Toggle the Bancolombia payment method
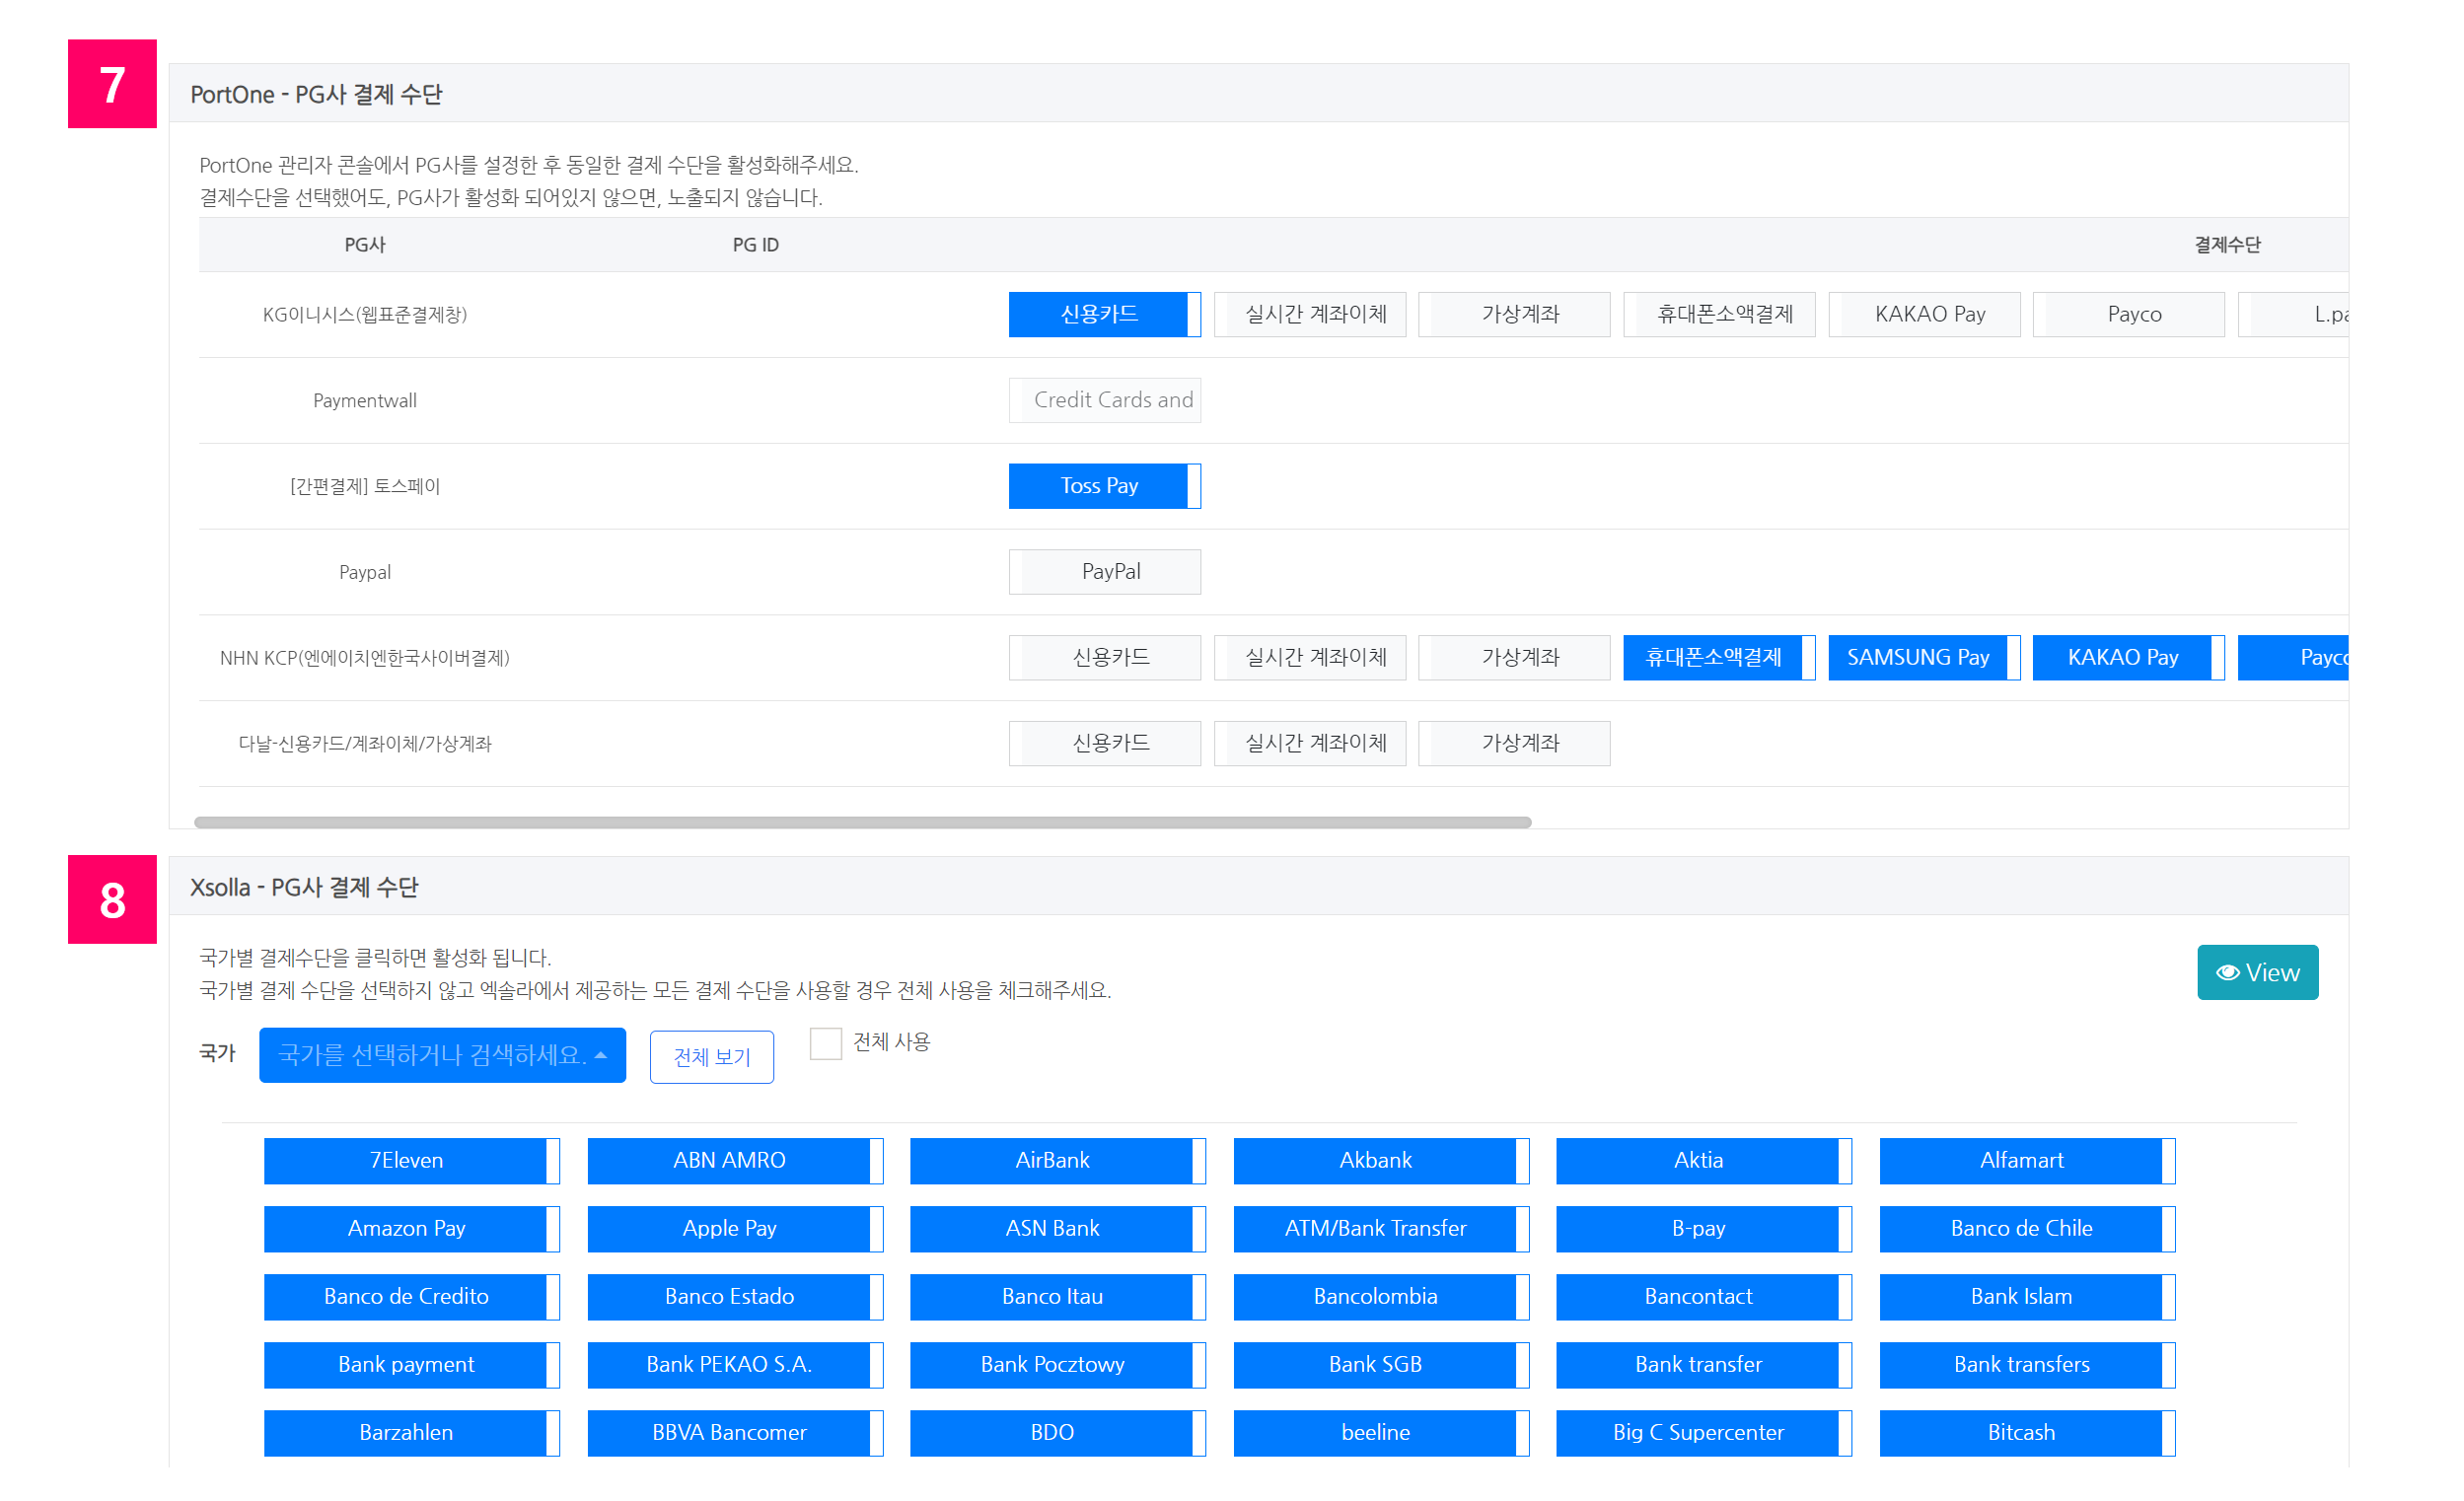Viewport: 2464px width, 1501px height. (1381, 1297)
